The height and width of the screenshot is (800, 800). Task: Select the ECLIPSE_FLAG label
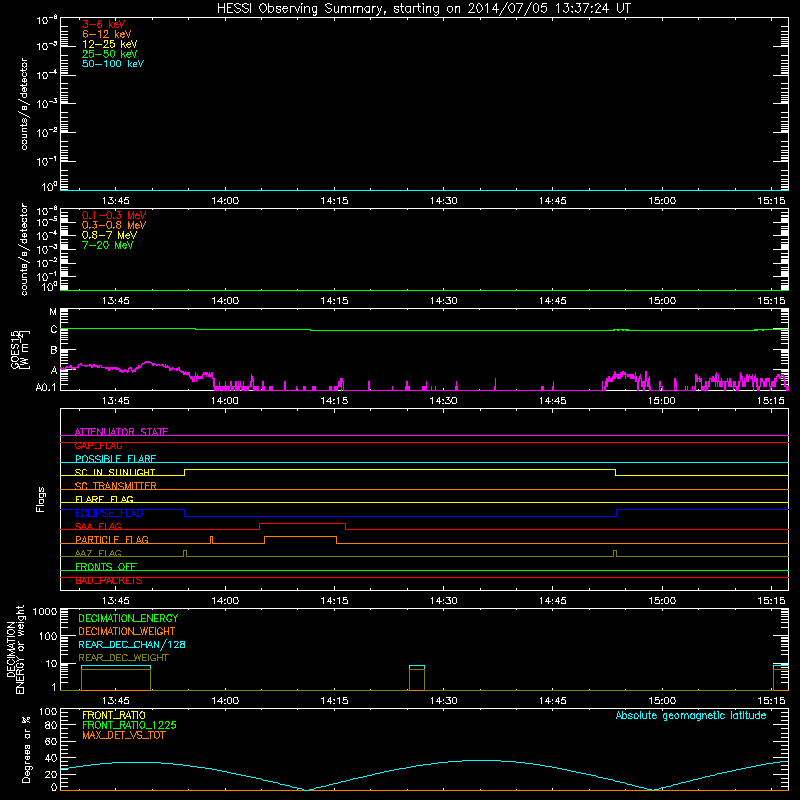click(109, 513)
